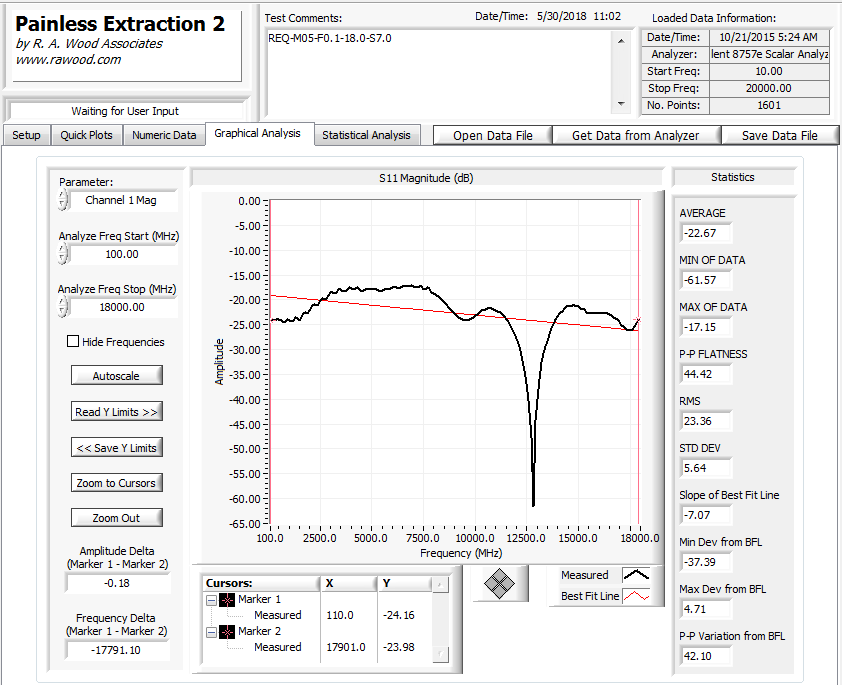This screenshot has width=842, height=685.
Task: Select the Graphical Analysis tab
Action: coord(258,133)
